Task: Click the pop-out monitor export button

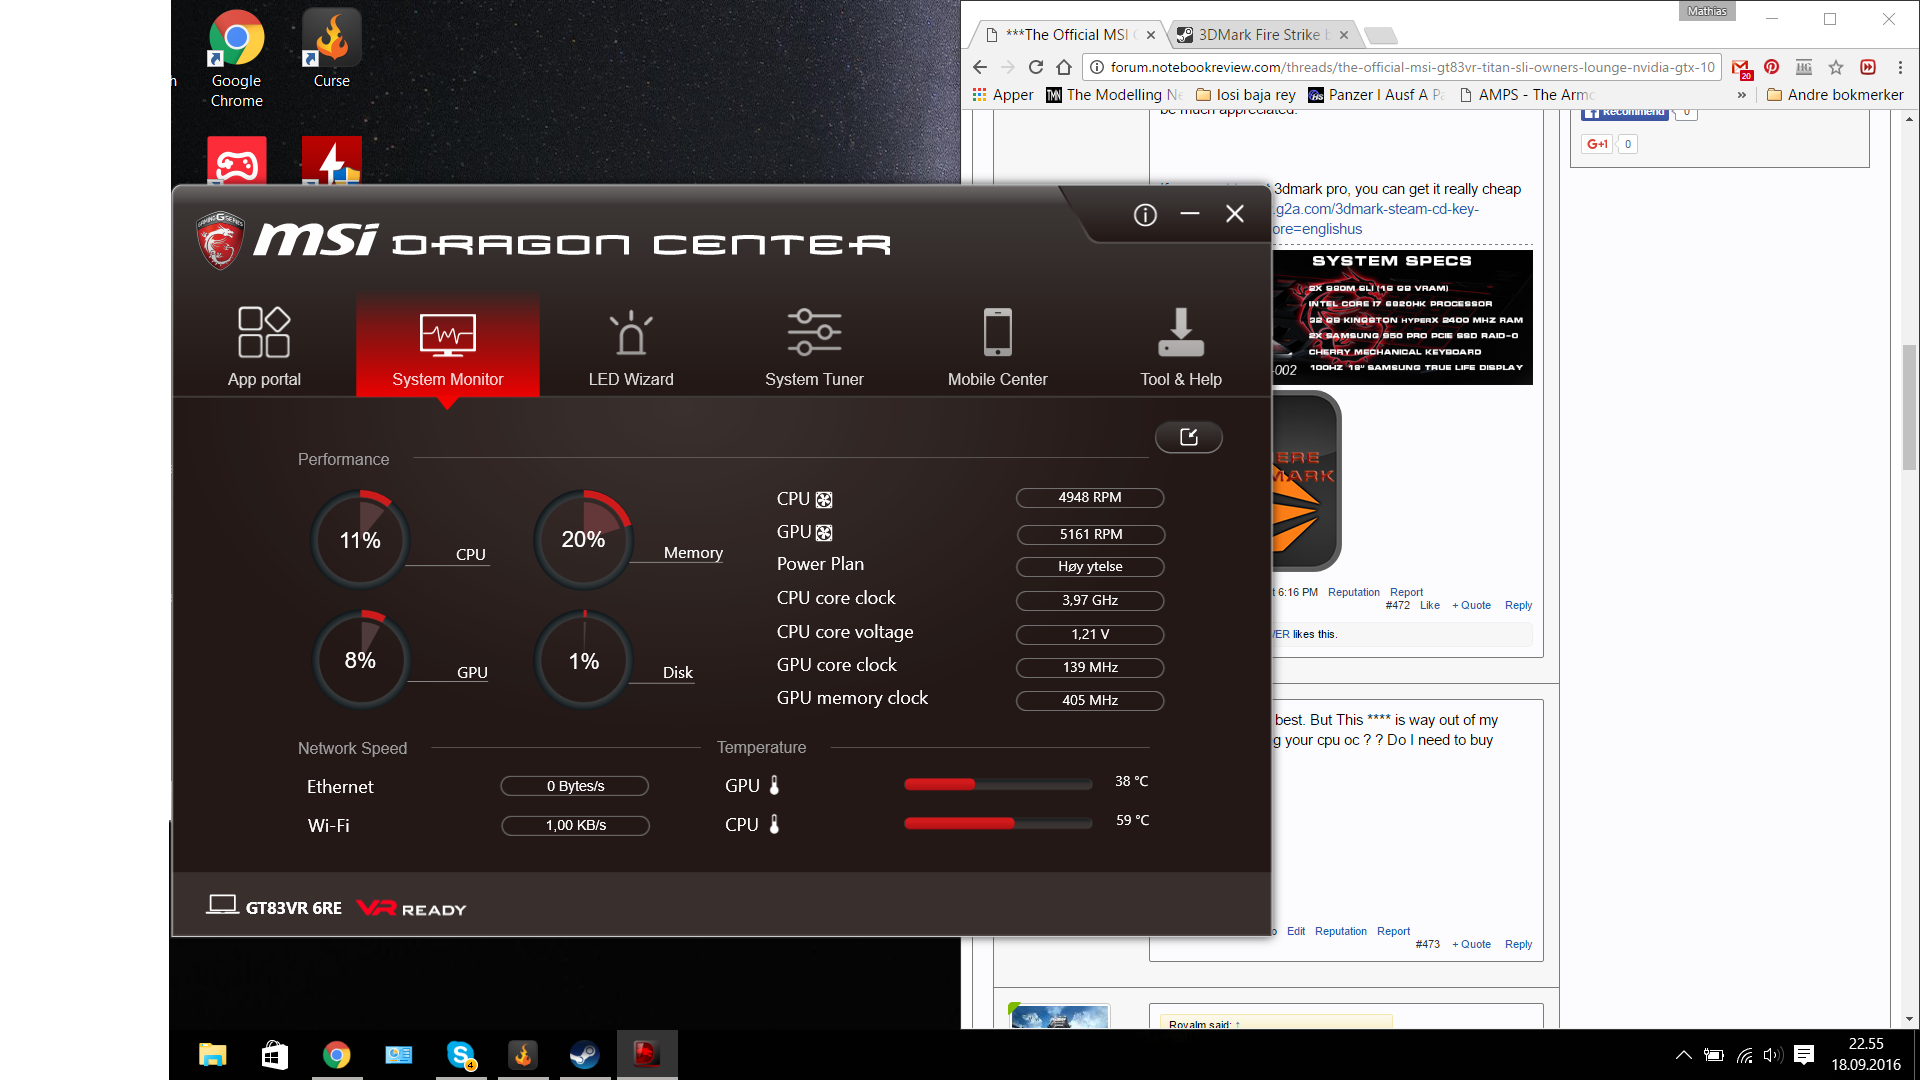Action: pos(1188,437)
